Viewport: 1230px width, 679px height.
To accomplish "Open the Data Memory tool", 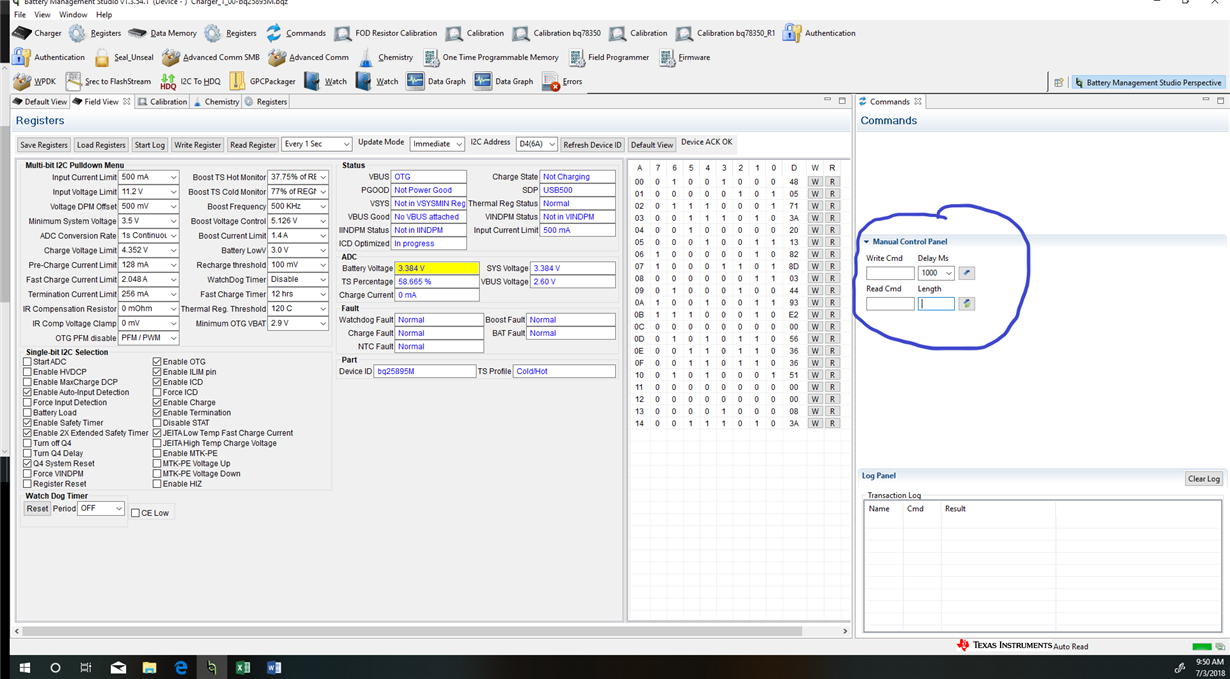I will [162, 33].
